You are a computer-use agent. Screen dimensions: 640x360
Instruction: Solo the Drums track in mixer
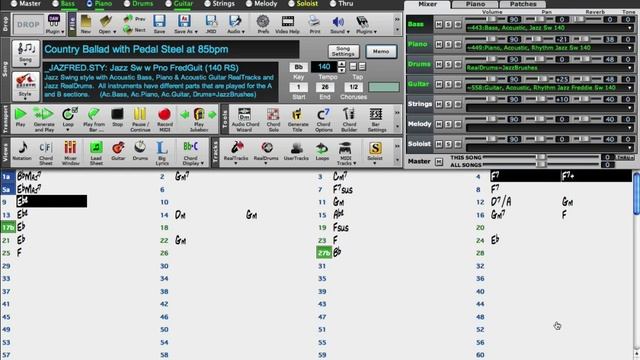(448, 64)
